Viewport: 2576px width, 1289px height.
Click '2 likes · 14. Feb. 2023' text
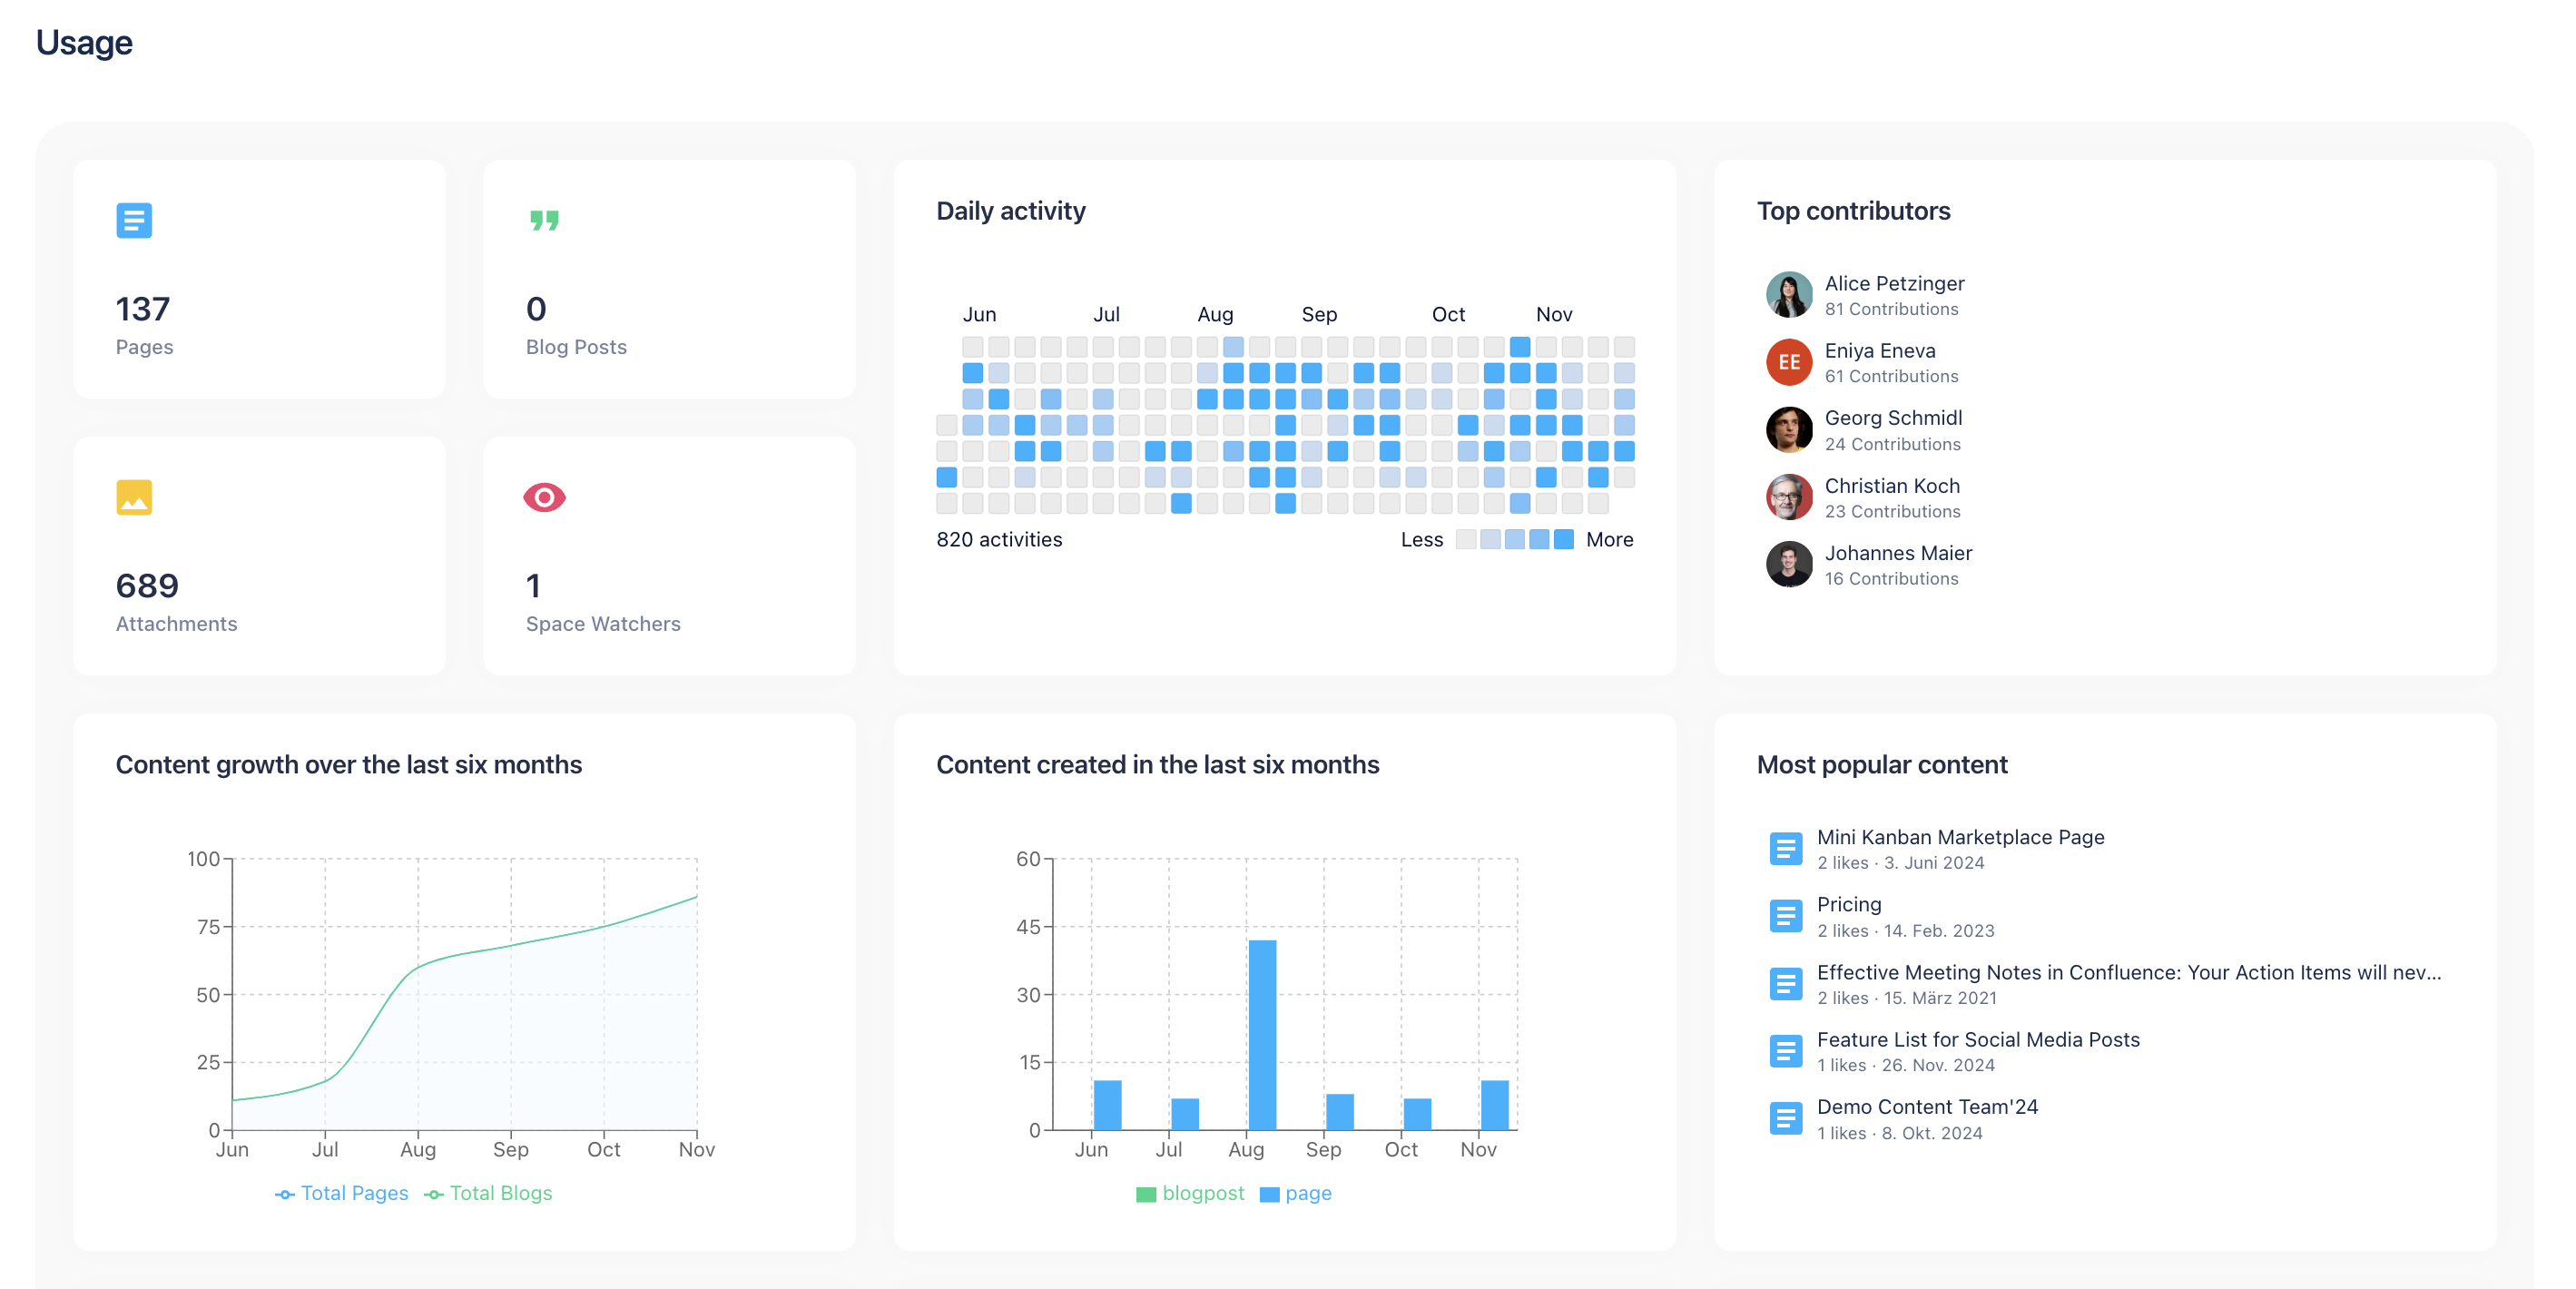1905,930
